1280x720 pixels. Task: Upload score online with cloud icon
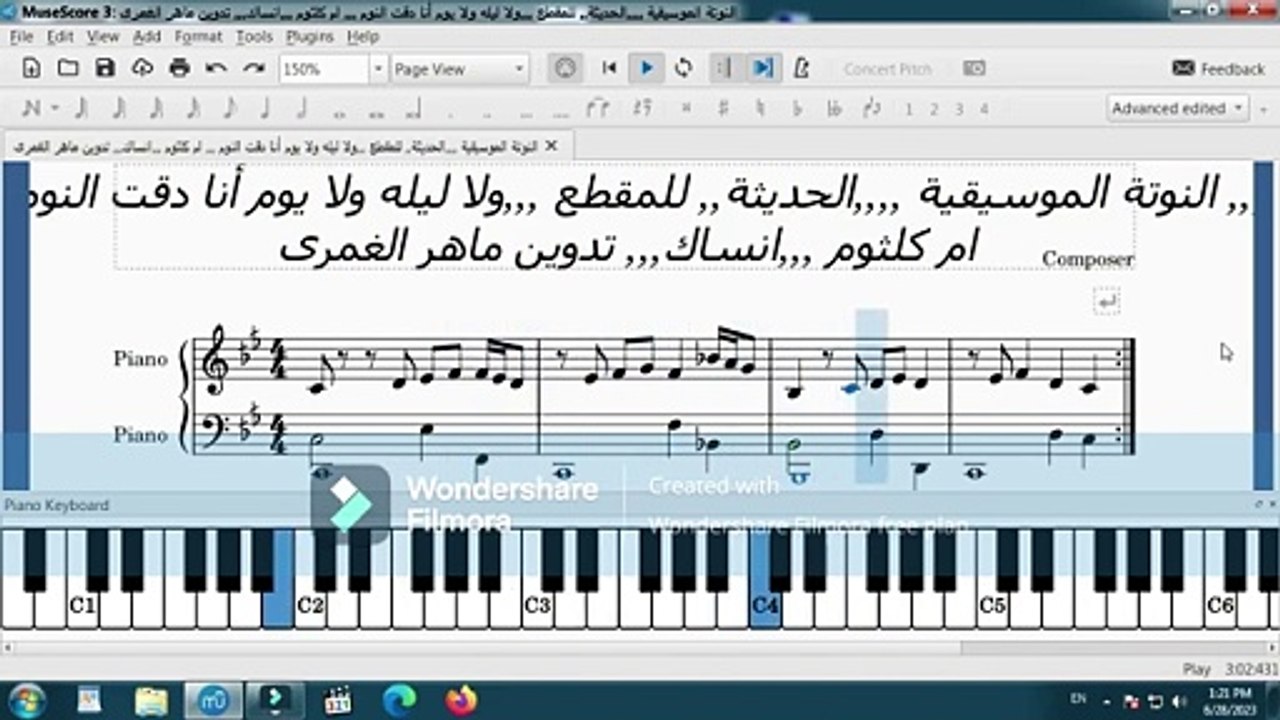(x=142, y=68)
